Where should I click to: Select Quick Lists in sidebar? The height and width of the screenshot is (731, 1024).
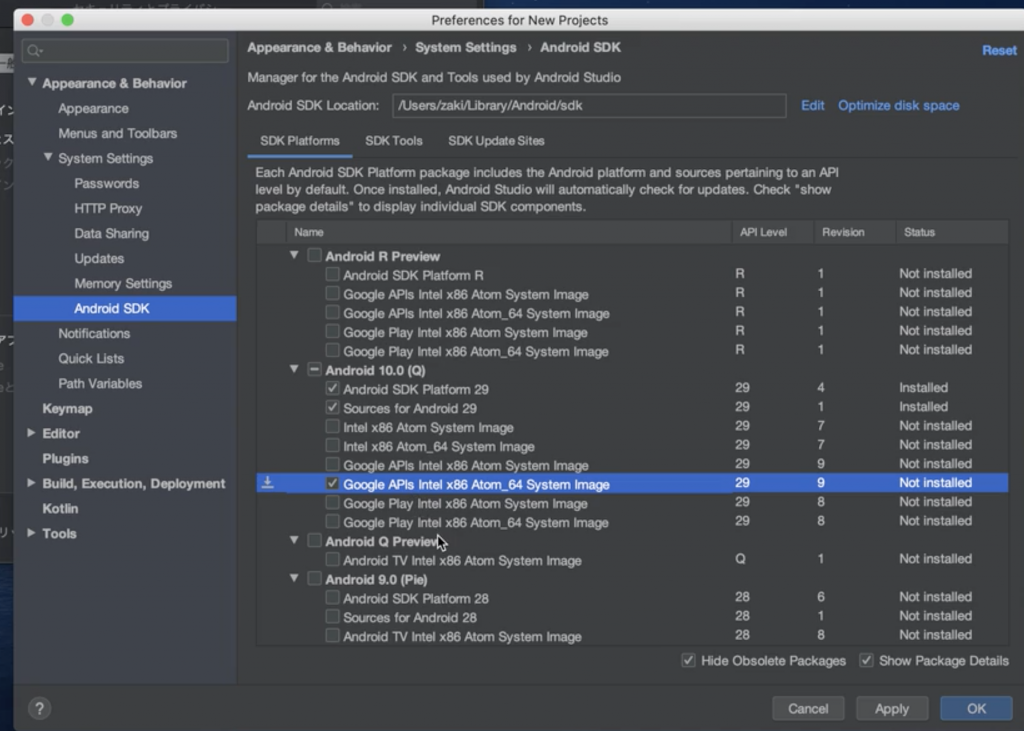coord(91,359)
